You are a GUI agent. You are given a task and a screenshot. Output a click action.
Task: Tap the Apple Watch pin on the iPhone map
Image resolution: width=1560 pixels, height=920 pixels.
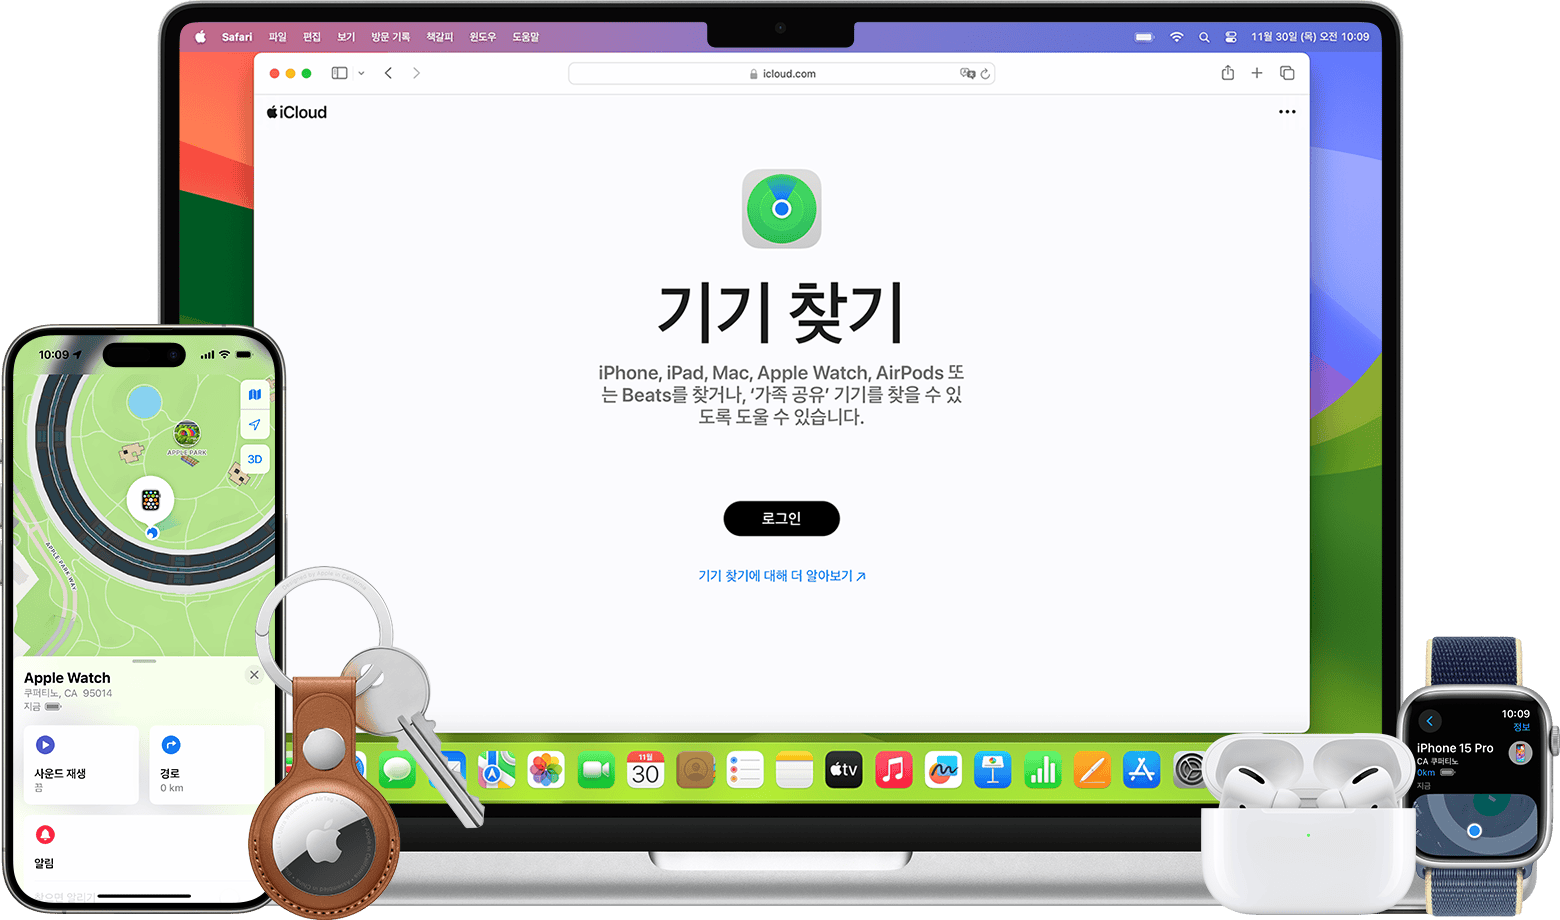coord(151,499)
